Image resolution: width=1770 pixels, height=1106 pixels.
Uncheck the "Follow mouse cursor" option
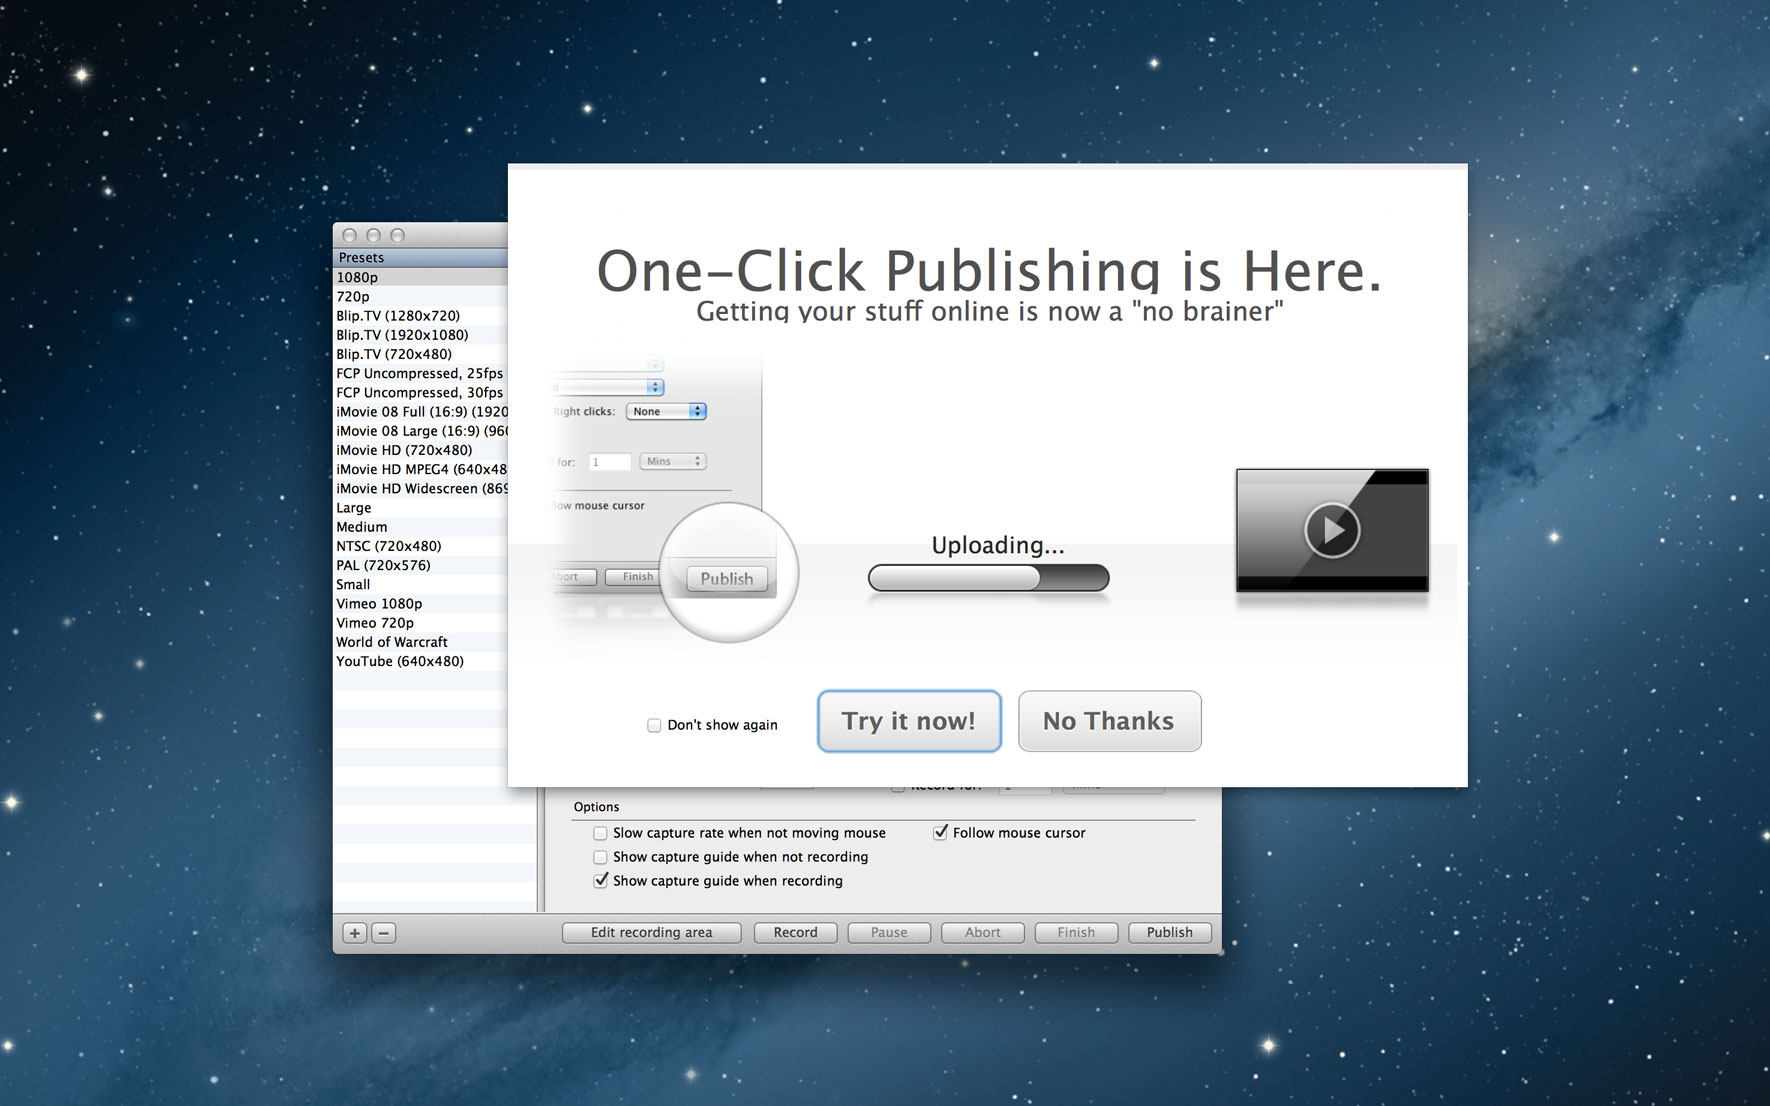[940, 833]
